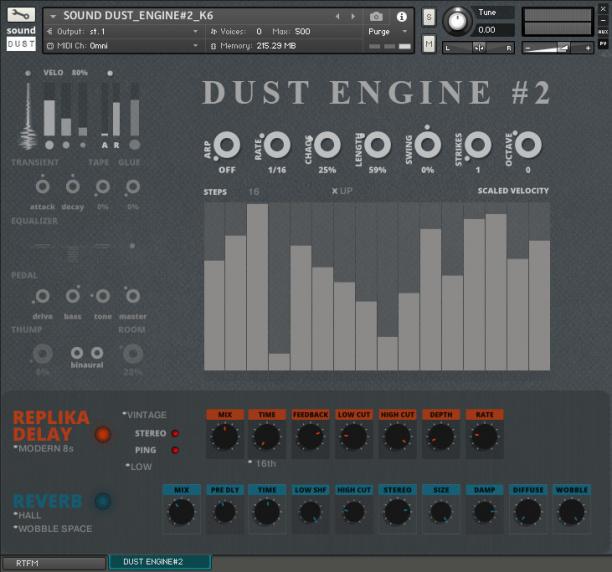
Task: Click the pedal tone knob
Action: [103, 296]
